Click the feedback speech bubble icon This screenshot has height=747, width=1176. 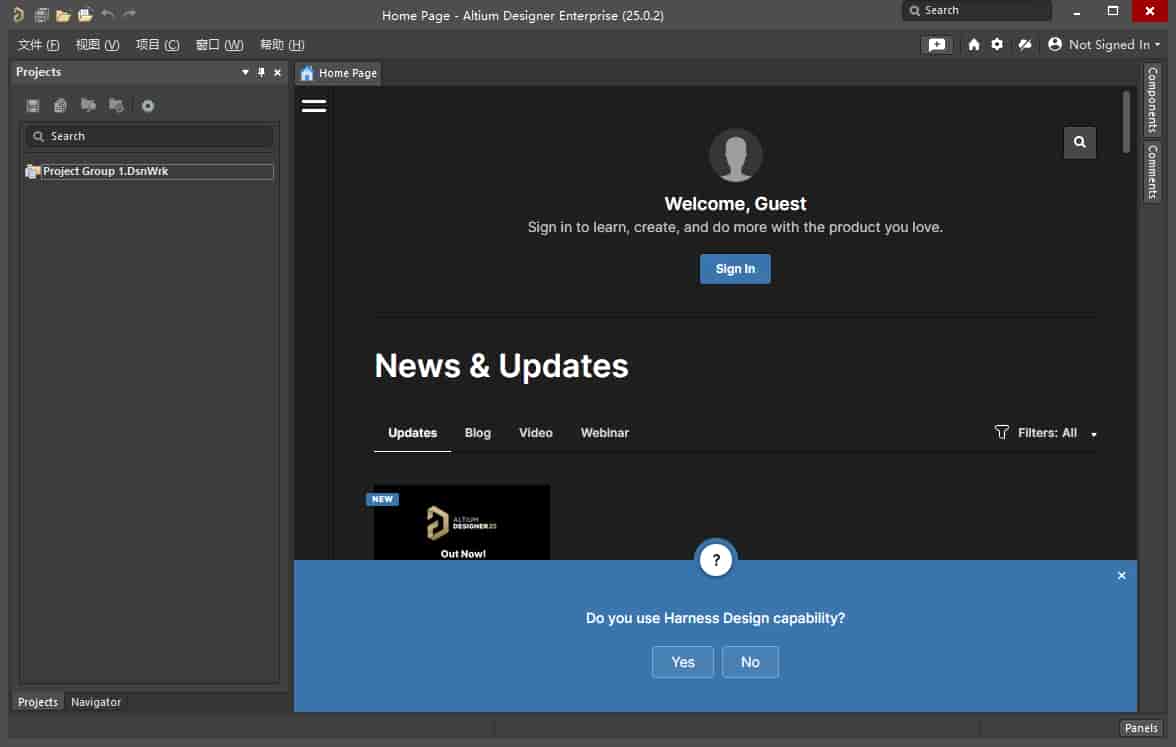pyautogui.click(x=936, y=45)
